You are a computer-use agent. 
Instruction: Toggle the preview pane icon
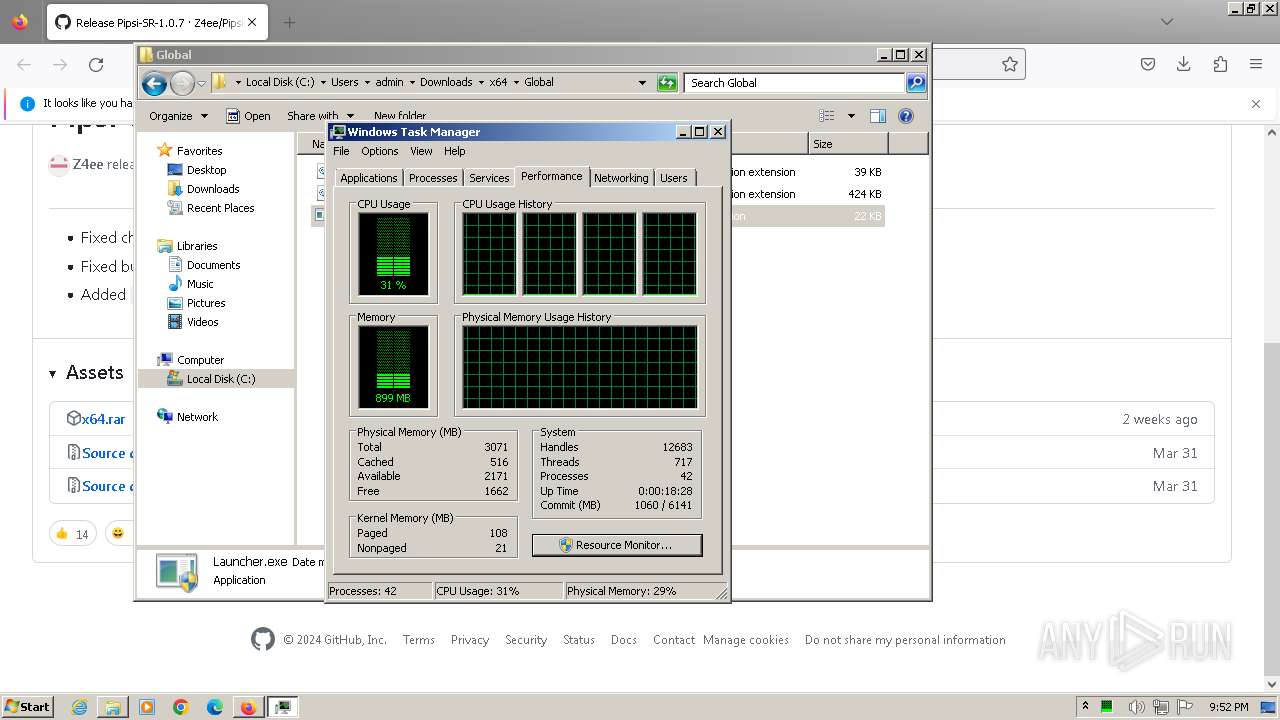878,116
